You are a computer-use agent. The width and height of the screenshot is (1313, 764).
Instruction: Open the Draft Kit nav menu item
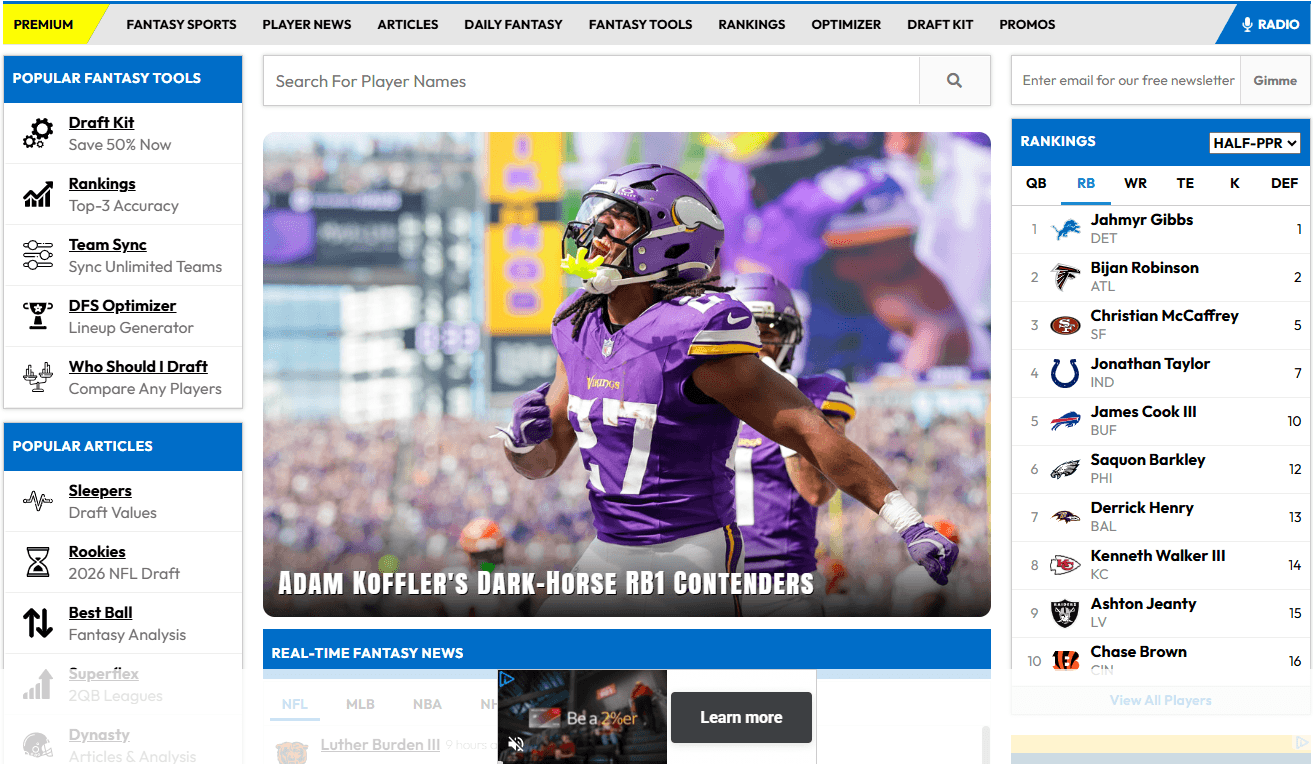click(x=940, y=24)
